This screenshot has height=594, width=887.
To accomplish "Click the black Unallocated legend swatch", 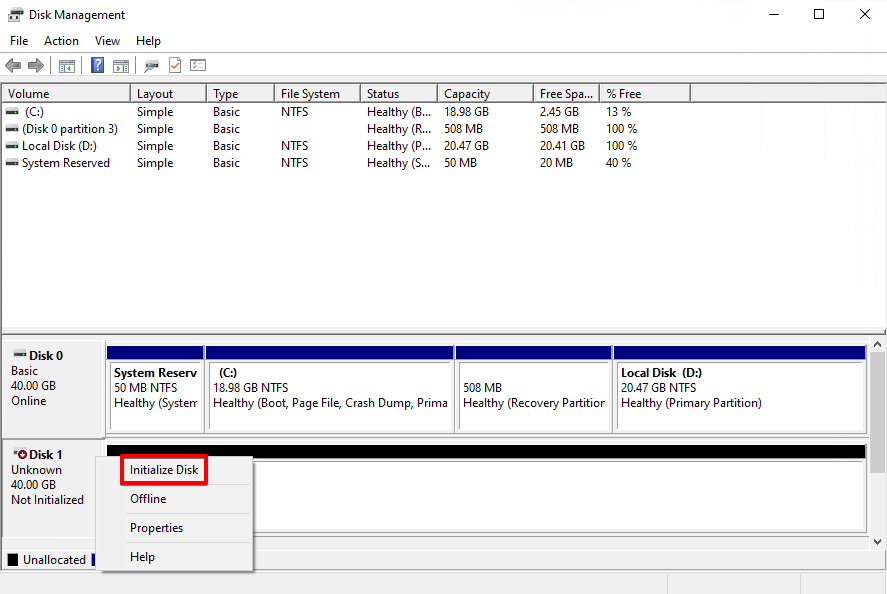I will (x=13, y=559).
